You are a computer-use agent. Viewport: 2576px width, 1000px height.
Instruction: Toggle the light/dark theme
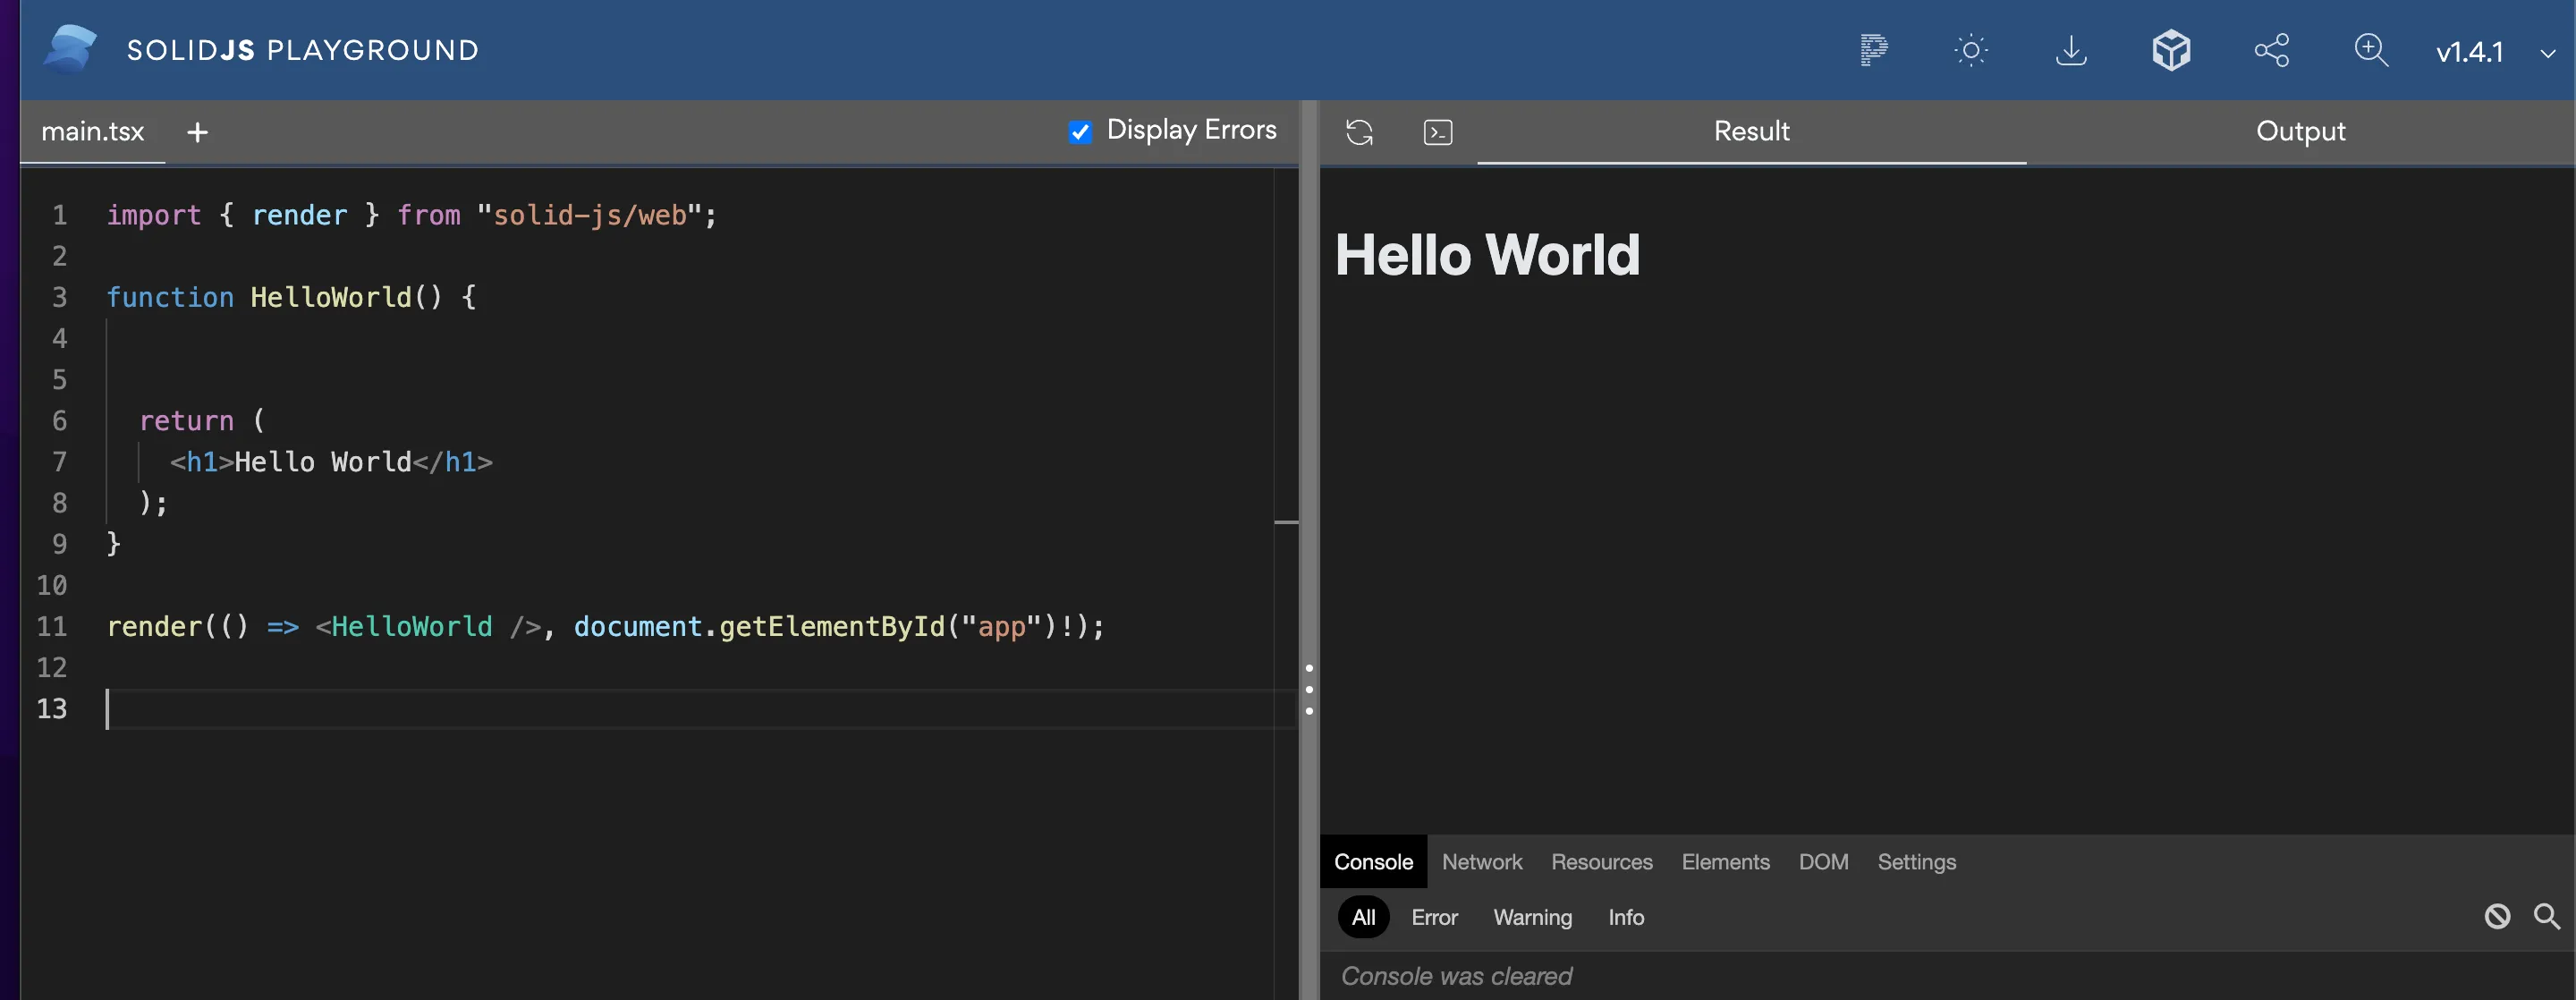tap(1971, 50)
